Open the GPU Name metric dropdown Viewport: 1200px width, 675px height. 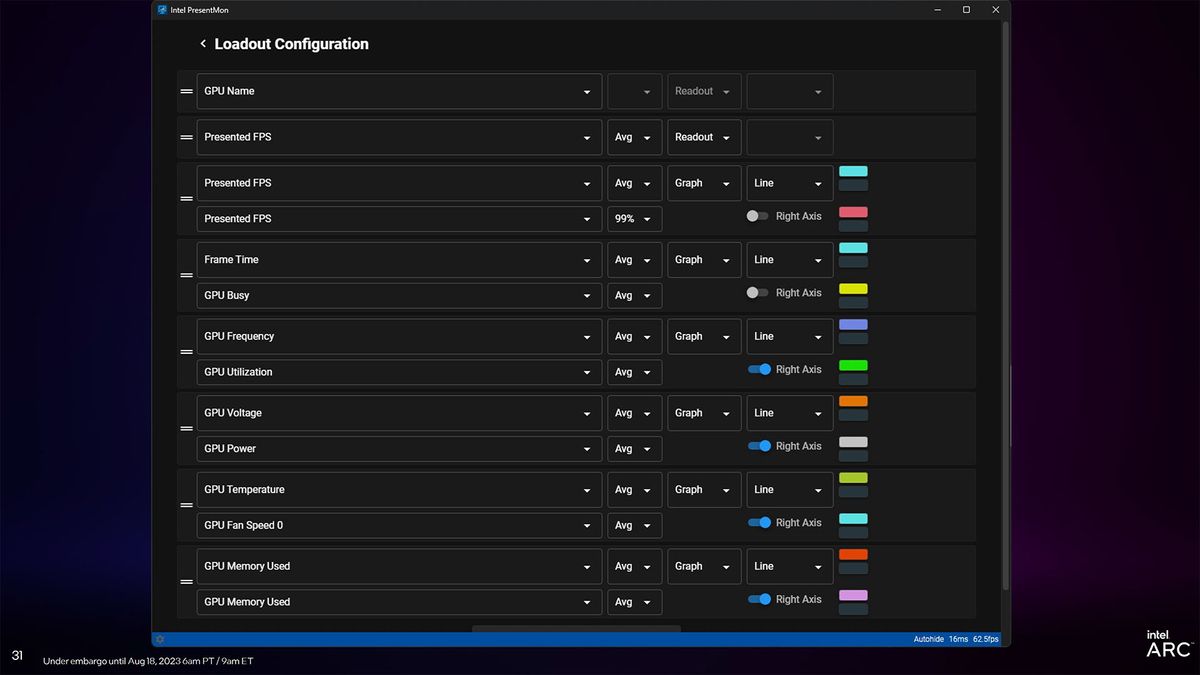pyautogui.click(x=399, y=91)
